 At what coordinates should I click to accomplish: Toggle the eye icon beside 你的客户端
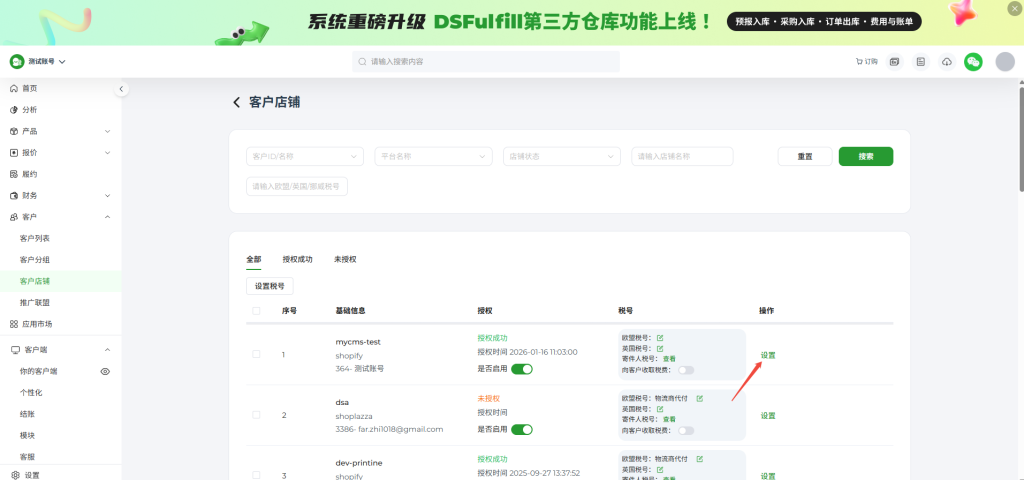click(x=105, y=371)
